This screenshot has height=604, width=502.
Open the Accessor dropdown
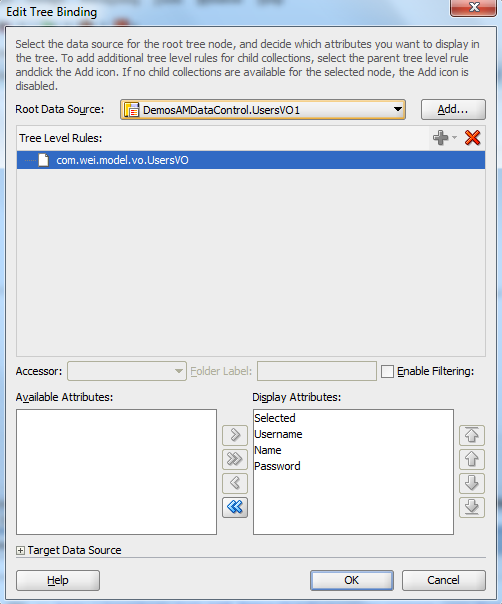pos(127,371)
